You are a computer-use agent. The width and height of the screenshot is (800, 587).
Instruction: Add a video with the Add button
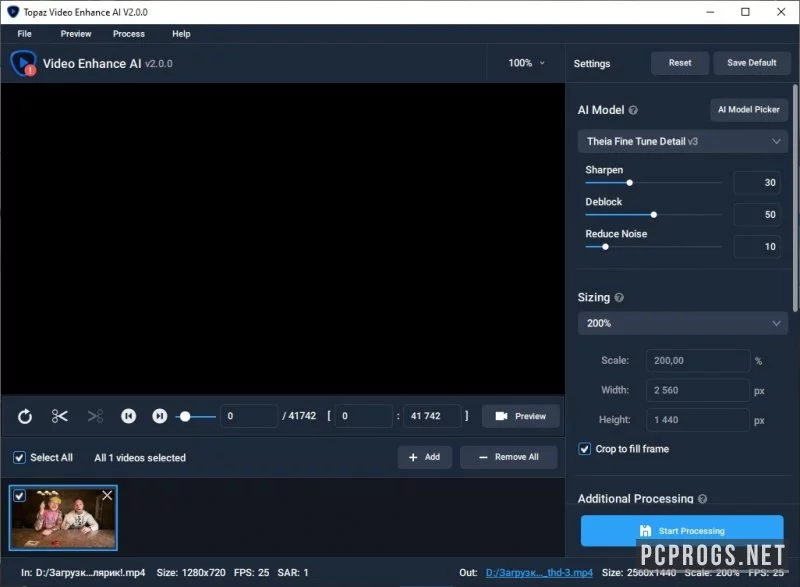(424, 457)
